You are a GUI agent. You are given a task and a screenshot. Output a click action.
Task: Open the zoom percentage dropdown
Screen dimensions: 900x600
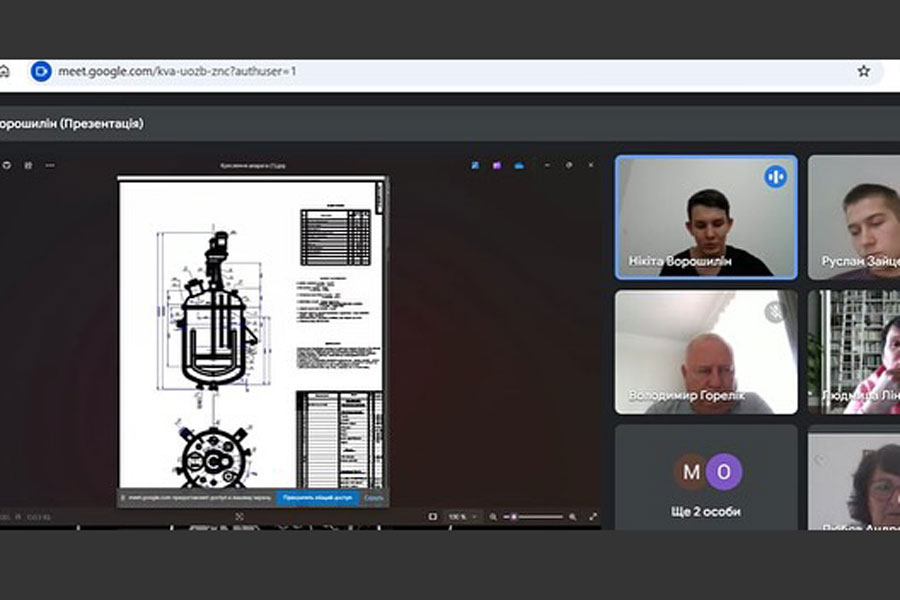point(463,517)
